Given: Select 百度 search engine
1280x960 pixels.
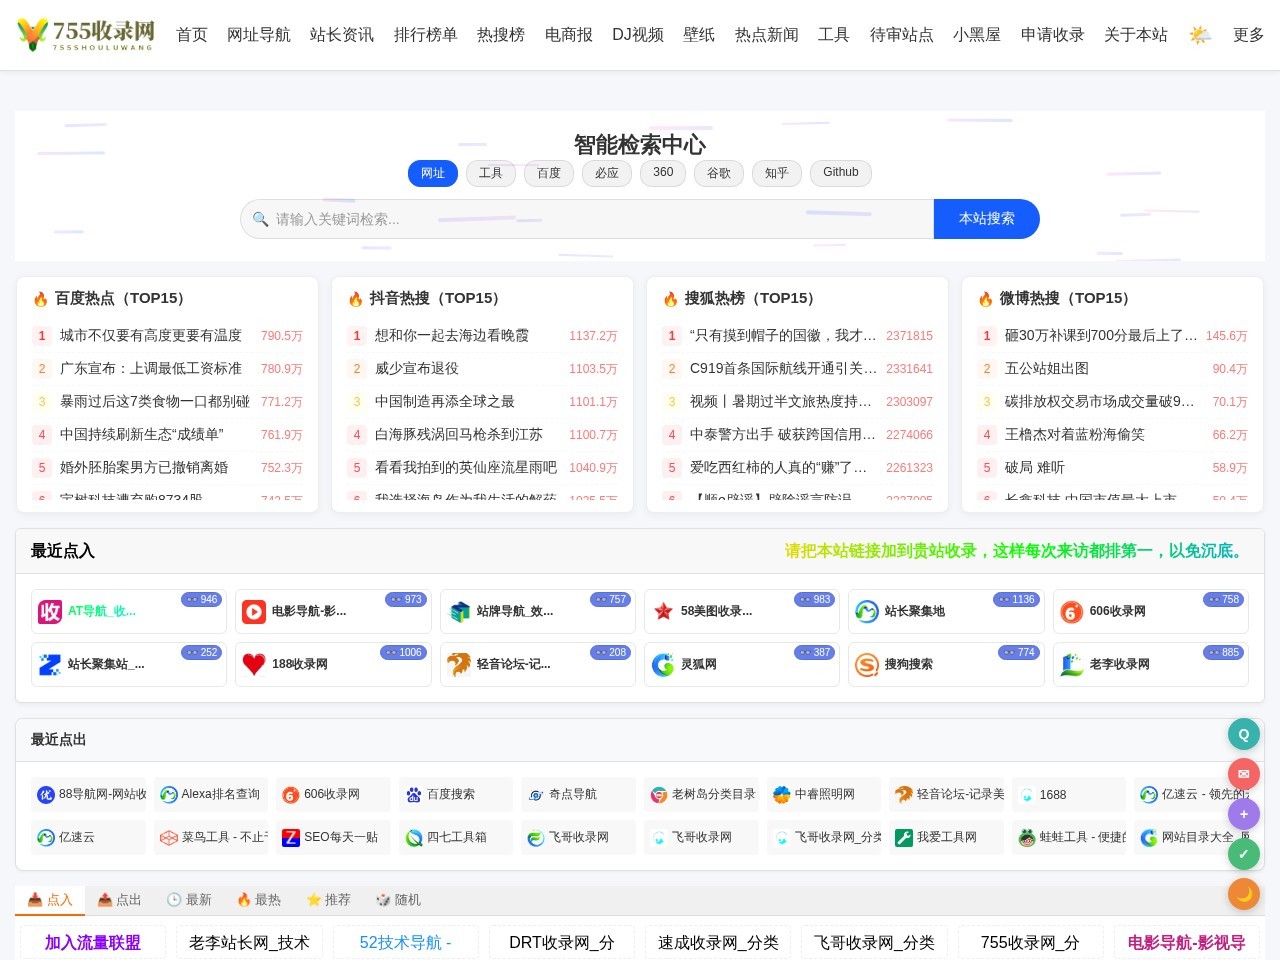Looking at the screenshot, I should tap(549, 173).
